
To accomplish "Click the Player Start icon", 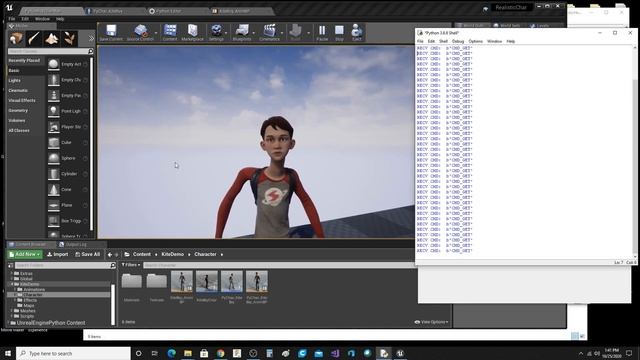I will 53,127.
